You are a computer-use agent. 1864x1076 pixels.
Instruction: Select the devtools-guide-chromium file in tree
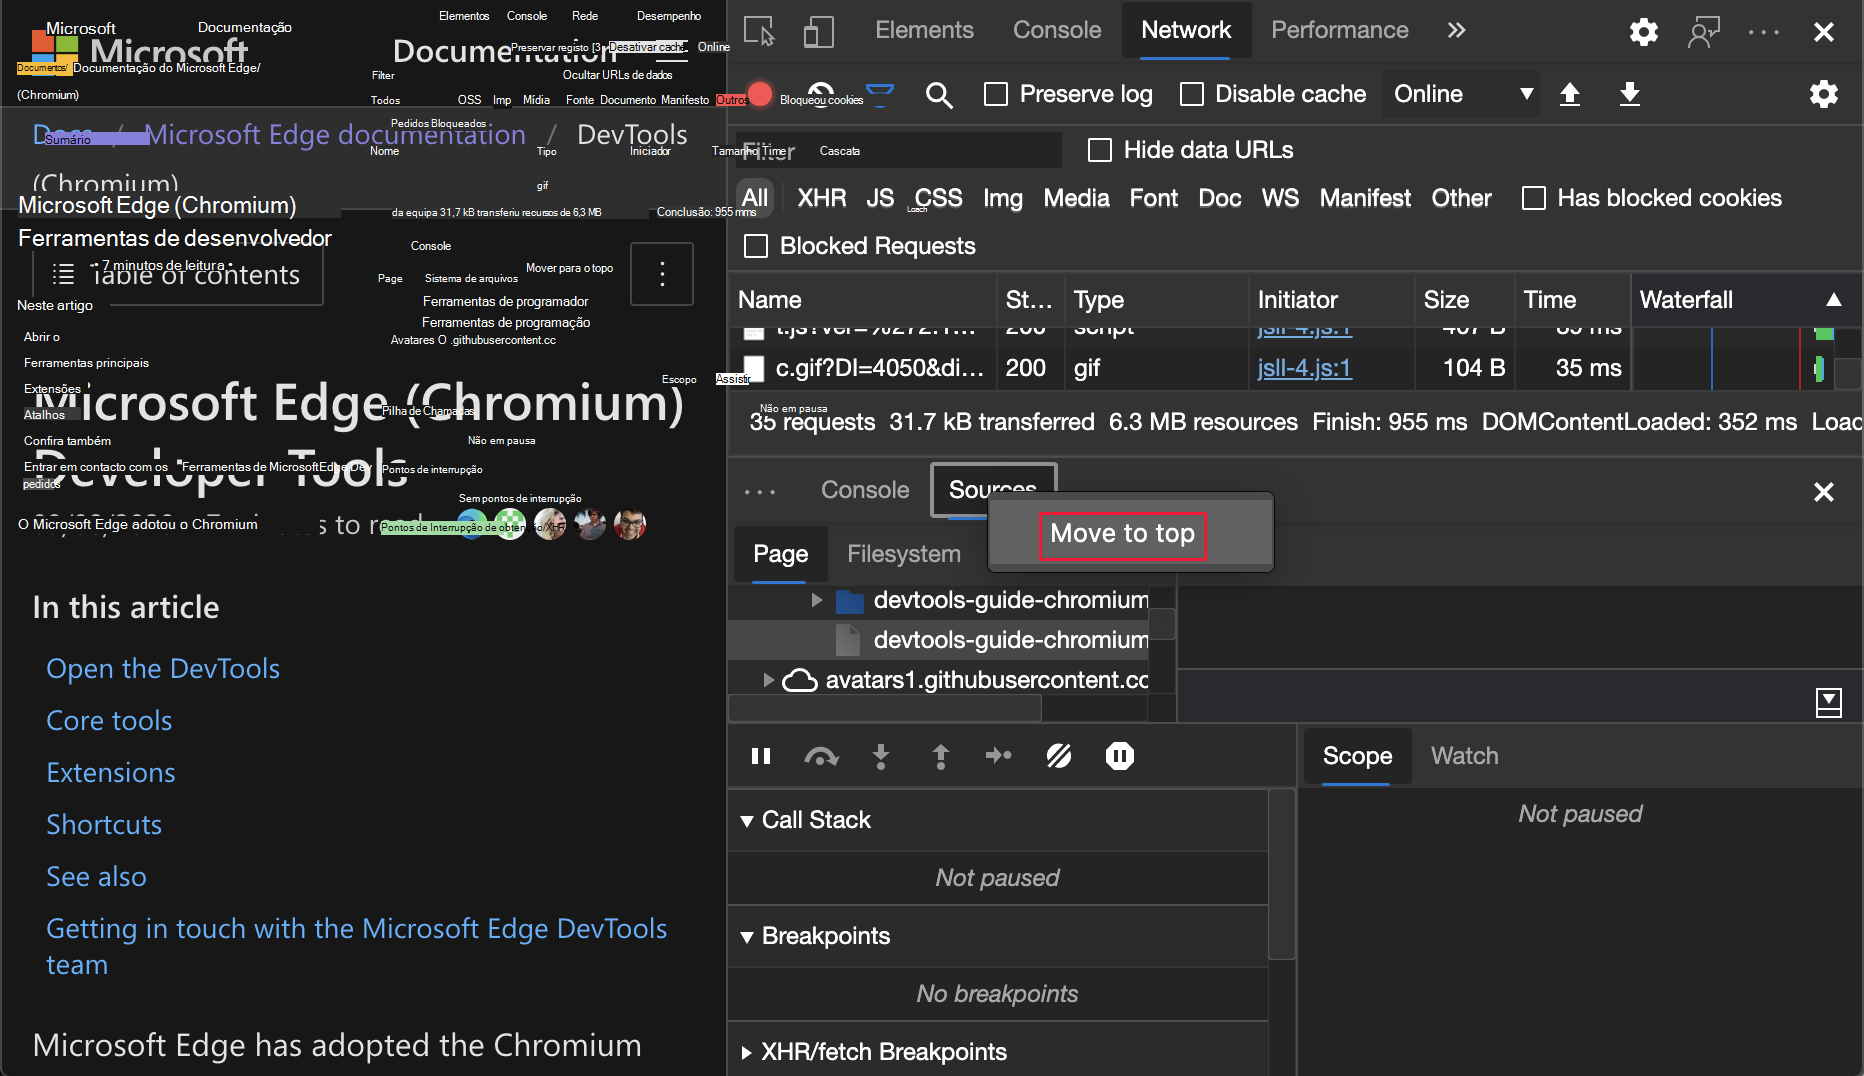coord(940,640)
